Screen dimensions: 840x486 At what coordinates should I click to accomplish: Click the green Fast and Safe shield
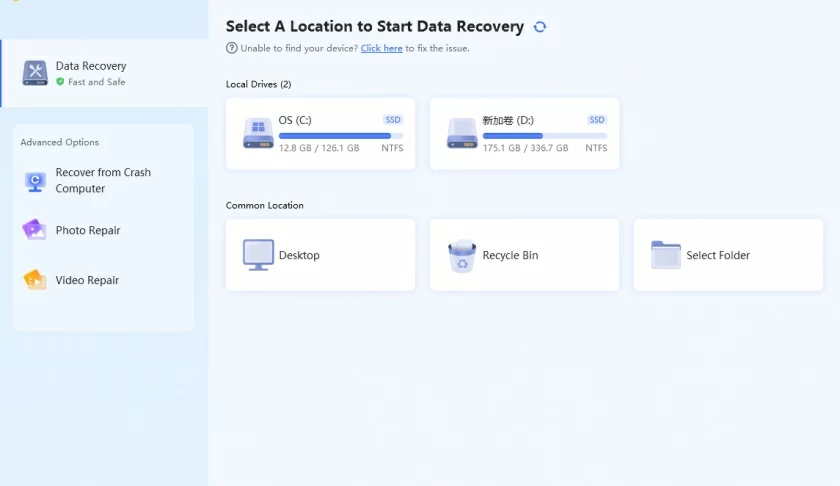(60, 82)
